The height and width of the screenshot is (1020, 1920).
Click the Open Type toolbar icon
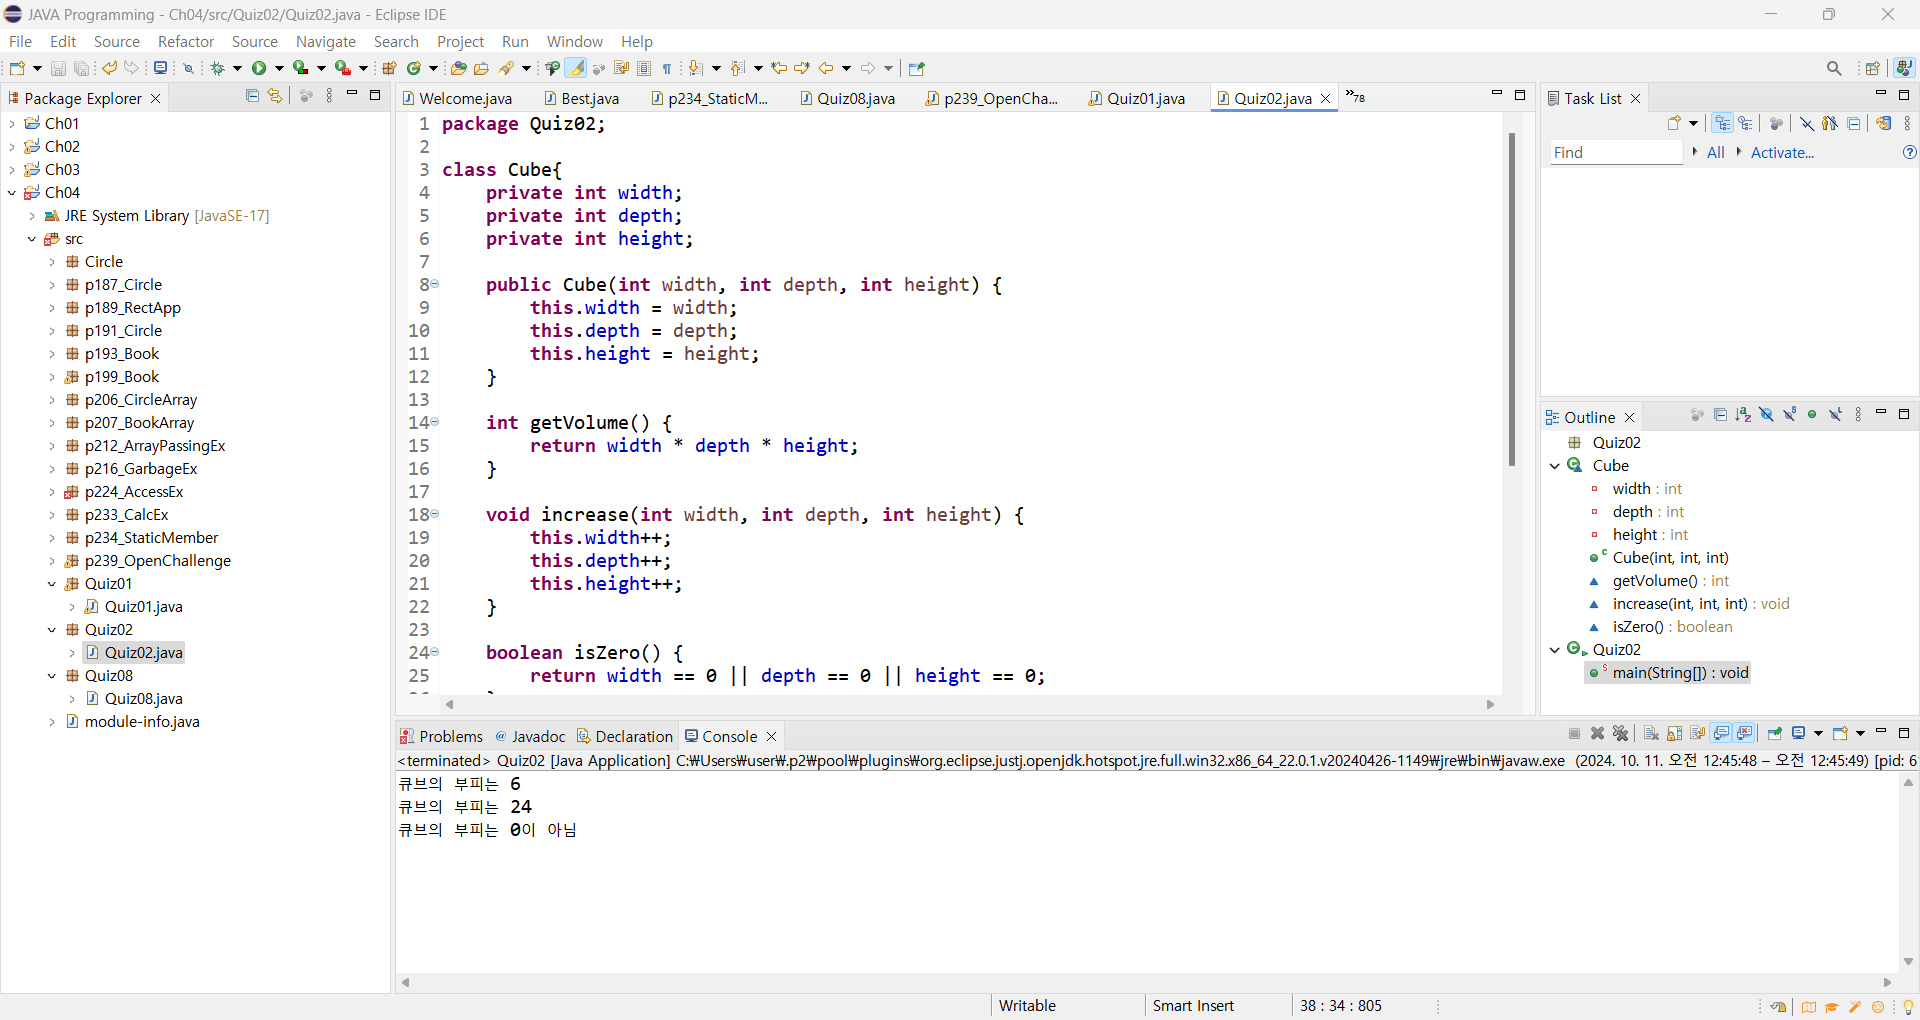459,68
